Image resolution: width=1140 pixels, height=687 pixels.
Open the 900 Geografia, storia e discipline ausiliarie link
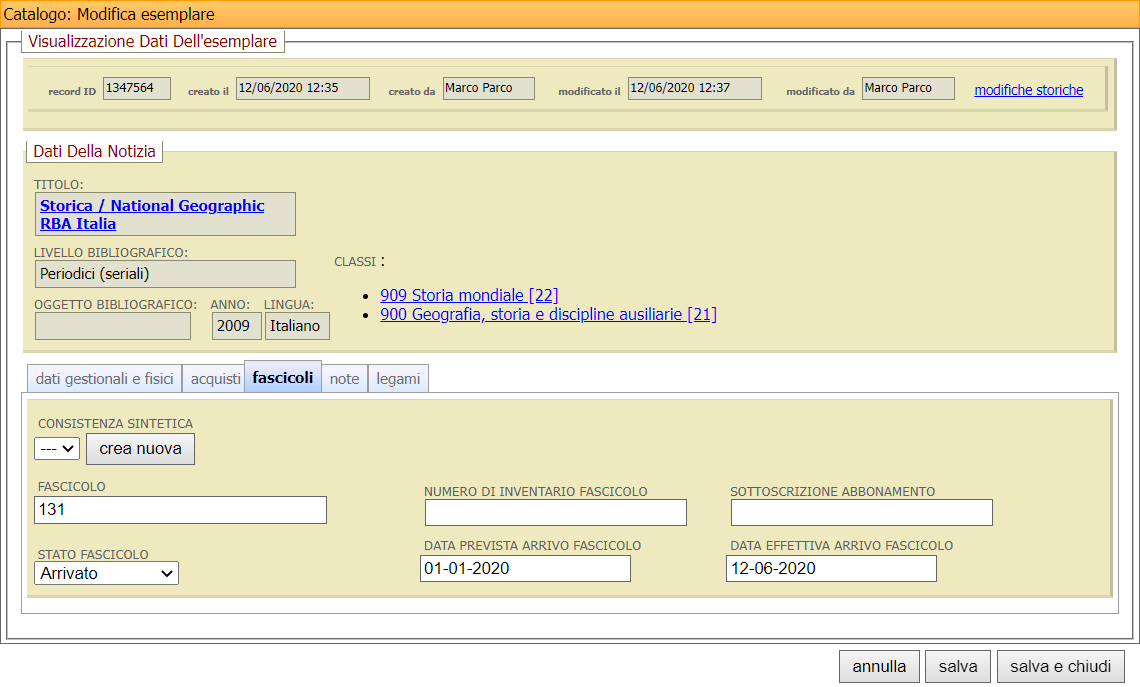pyautogui.click(x=548, y=314)
